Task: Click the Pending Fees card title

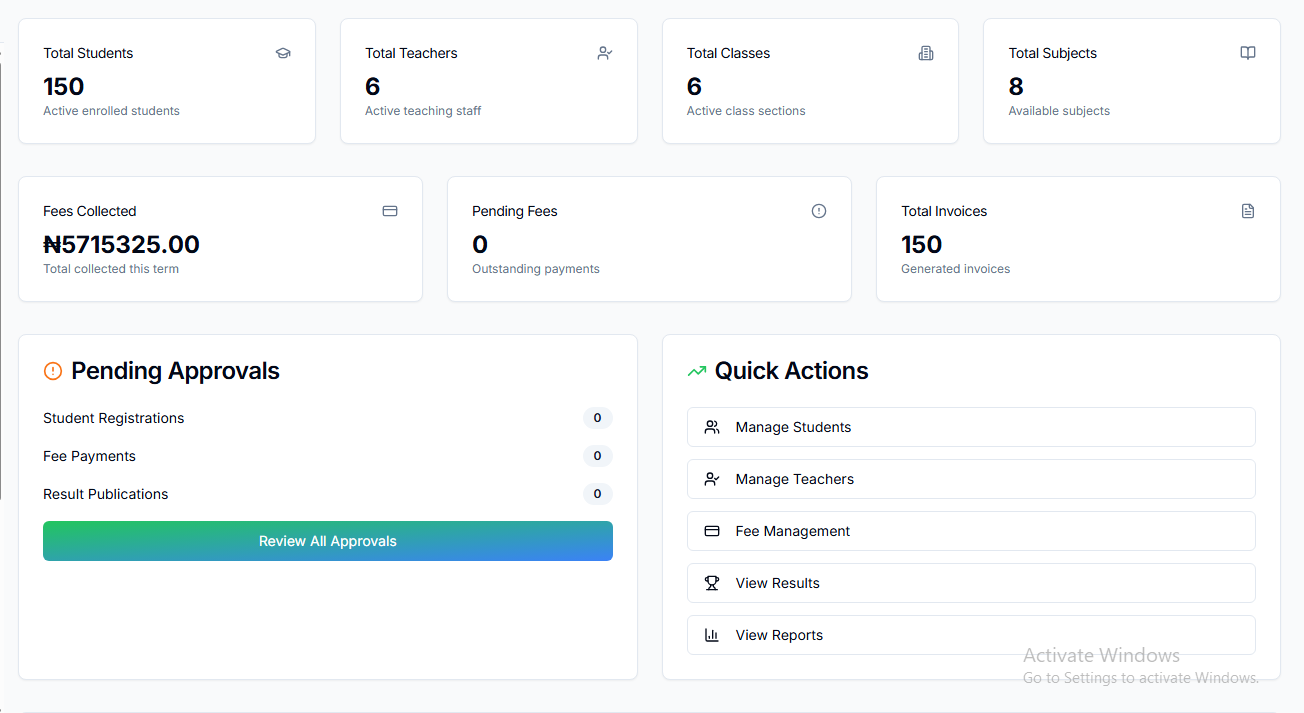Action: pos(515,211)
